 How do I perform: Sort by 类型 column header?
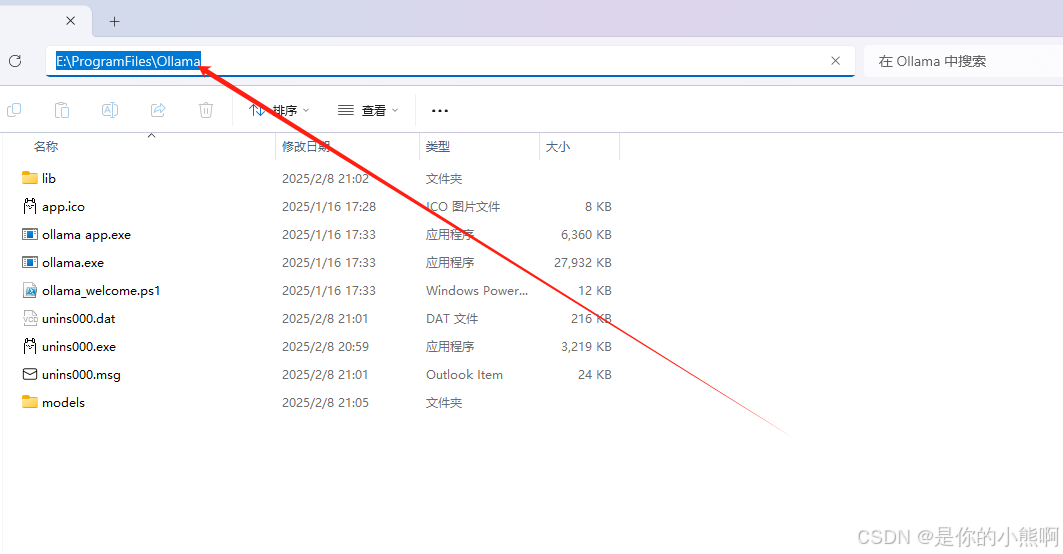tap(438, 146)
